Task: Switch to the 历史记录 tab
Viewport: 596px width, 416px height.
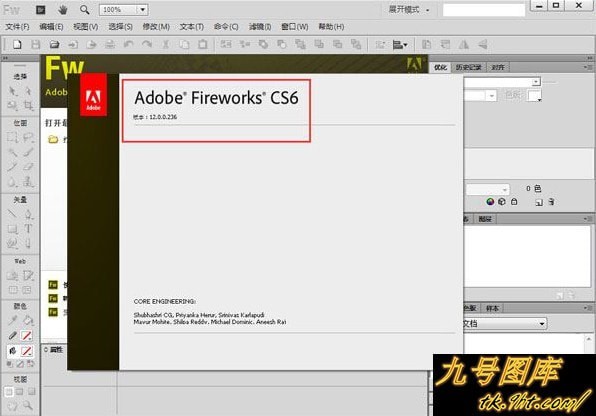Action: 468,67
